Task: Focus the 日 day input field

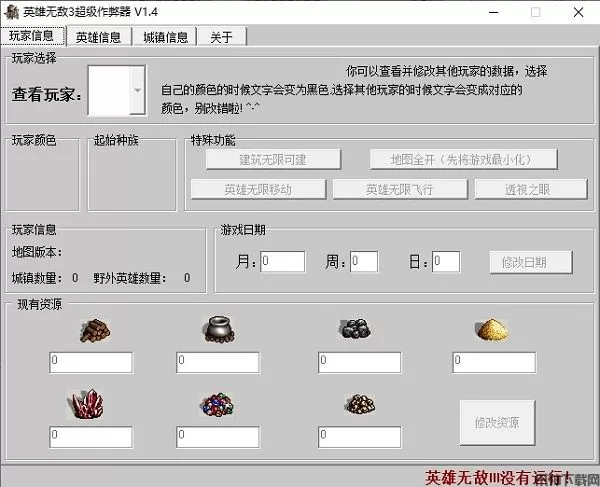Action: pos(446,262)
